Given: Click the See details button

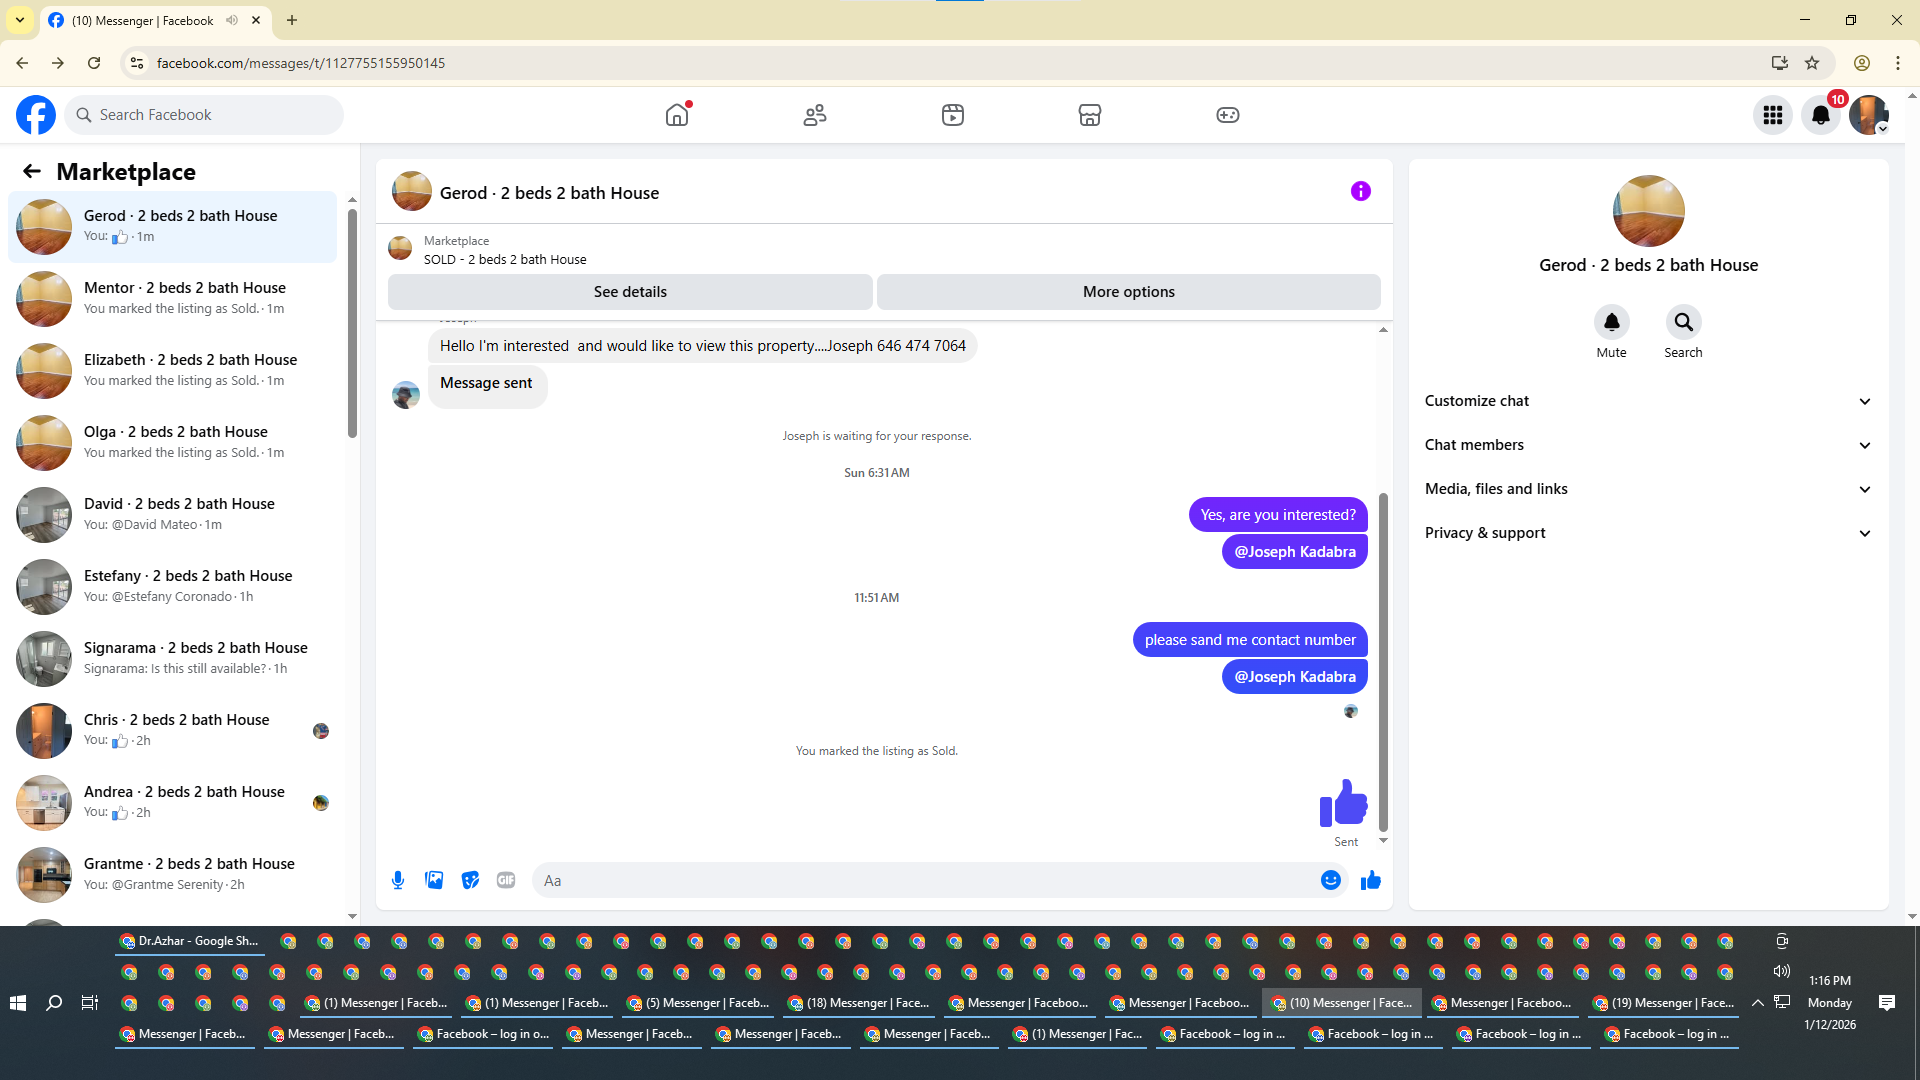Looking at the screenshot, I should click(x=630, y=292).
